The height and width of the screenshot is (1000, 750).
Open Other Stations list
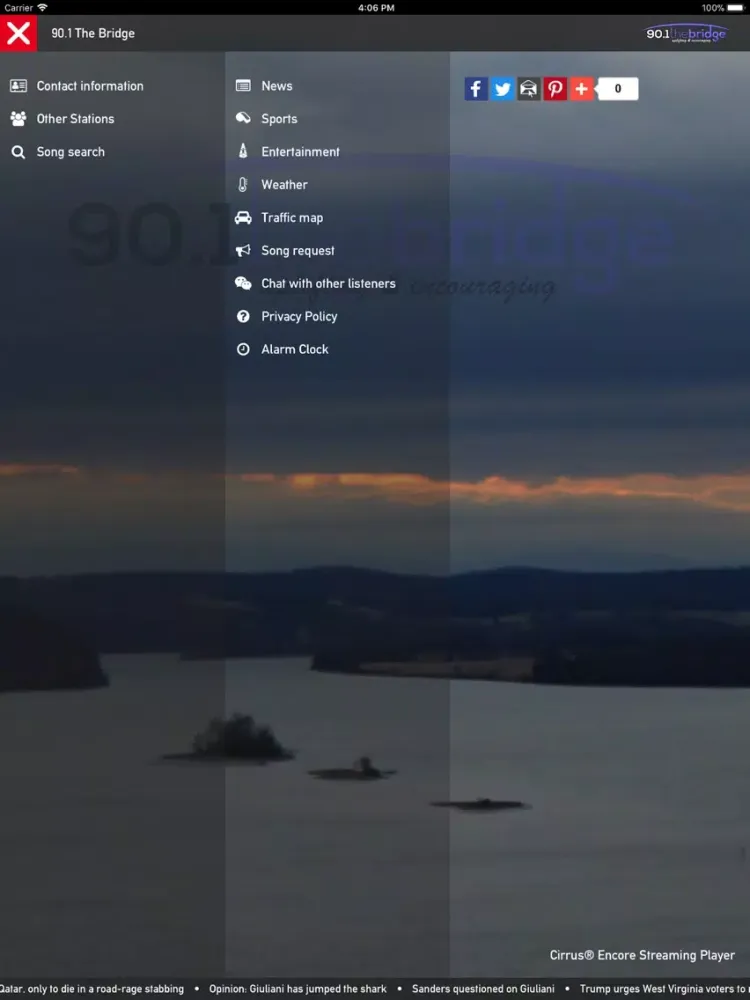click(x=75, y=119)
